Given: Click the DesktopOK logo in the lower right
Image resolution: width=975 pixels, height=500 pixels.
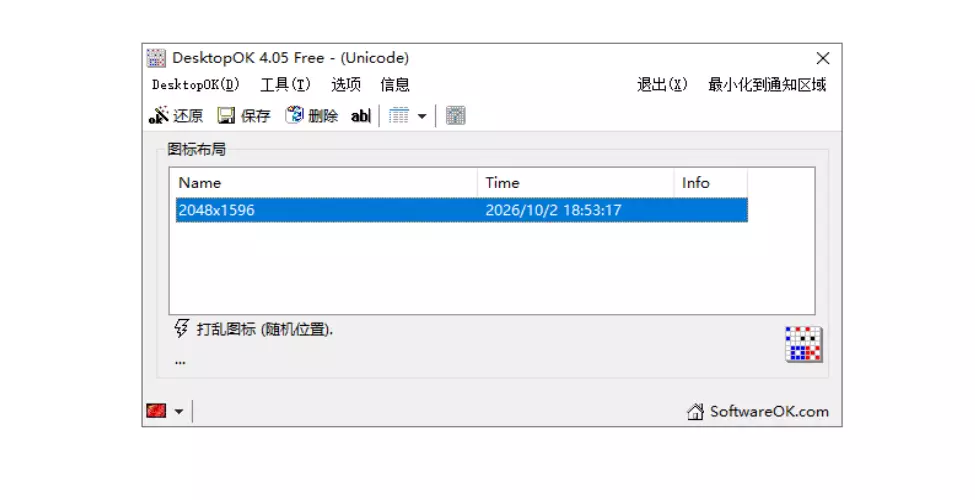Looking at the screenshot, I should click(x=803, y=344).
